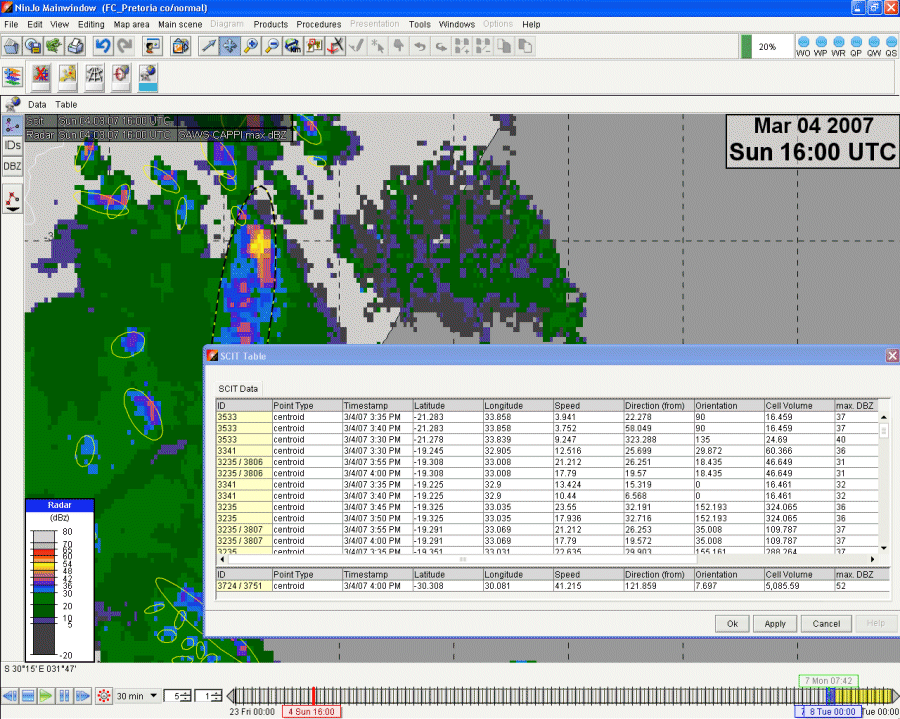Viewport: 900px width, 719px height.
Task: Open the Tools menu
Action: click(x=420, y=24)
